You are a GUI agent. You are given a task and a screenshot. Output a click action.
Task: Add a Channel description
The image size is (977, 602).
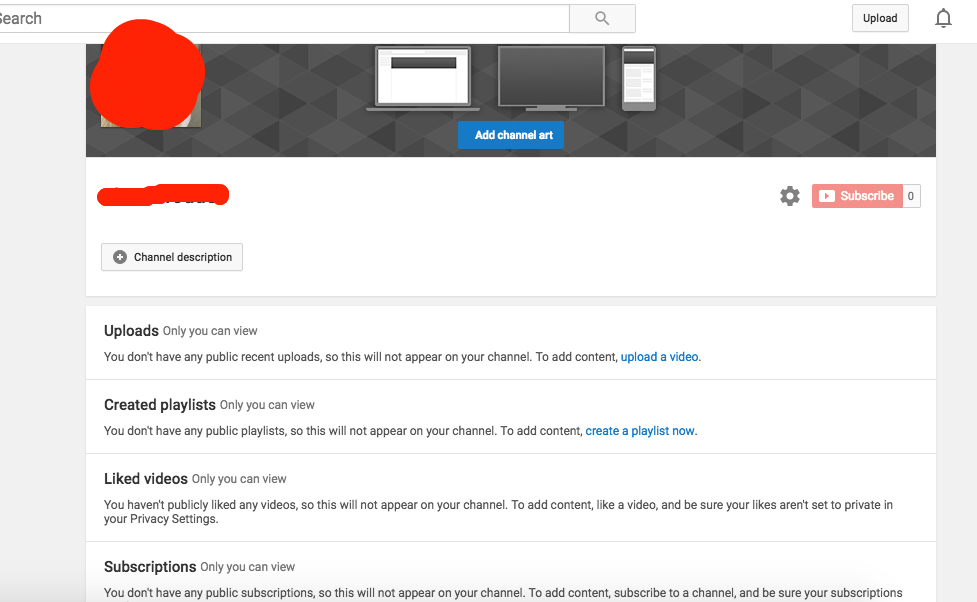[172, 257]
